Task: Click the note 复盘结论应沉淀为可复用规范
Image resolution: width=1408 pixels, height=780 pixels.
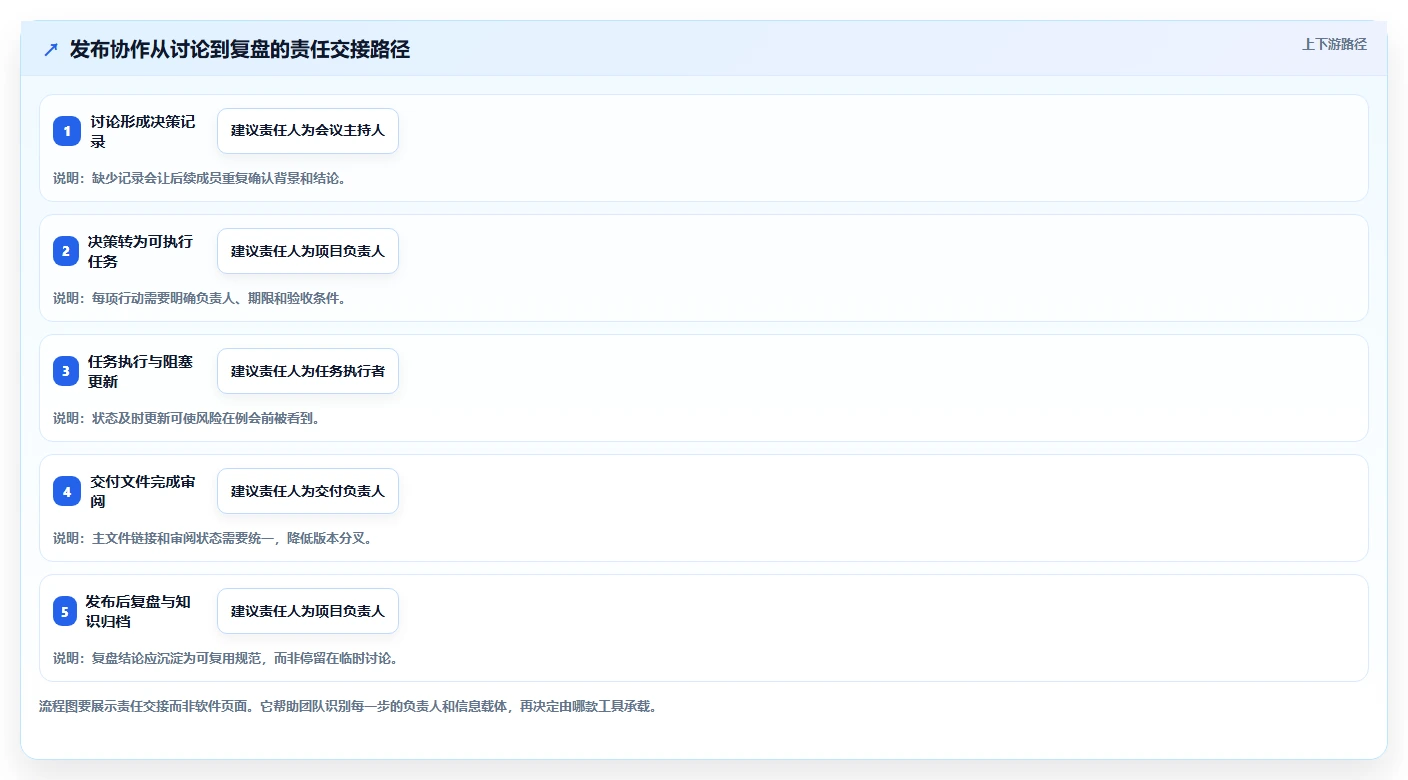Action: pos(226,658)
